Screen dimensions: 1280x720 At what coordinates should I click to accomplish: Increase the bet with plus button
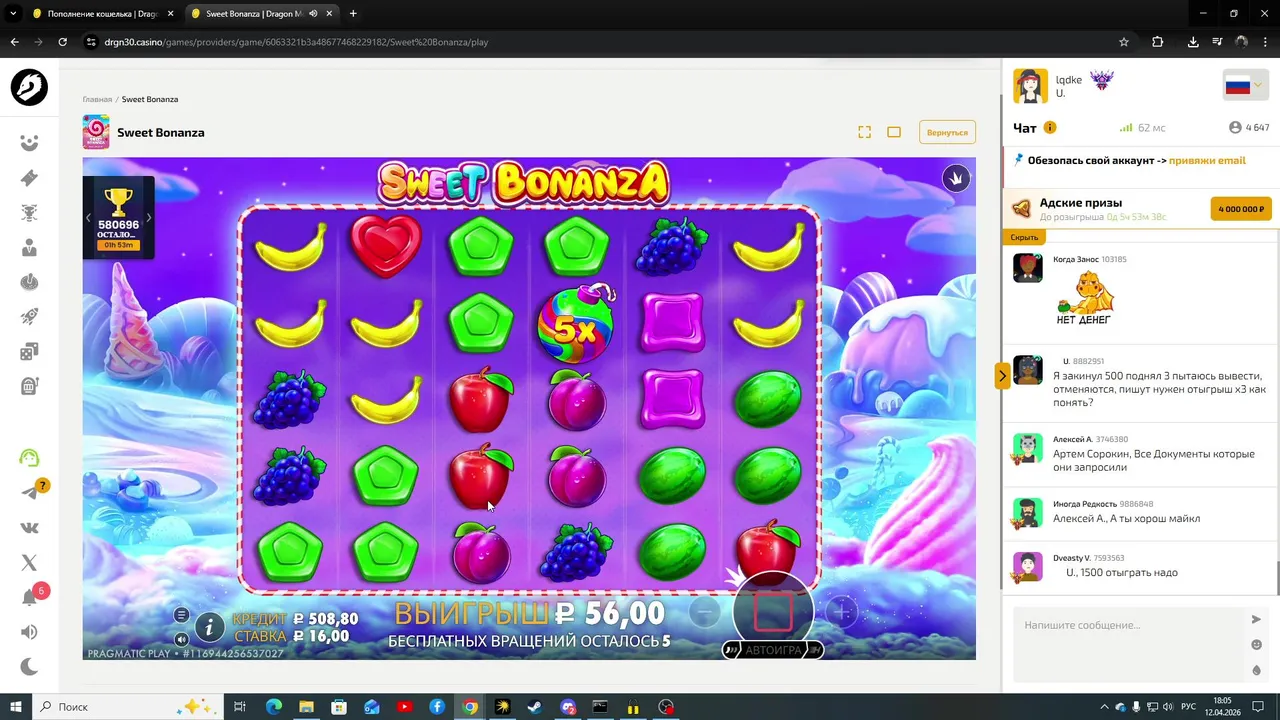(x=842, y=611)
